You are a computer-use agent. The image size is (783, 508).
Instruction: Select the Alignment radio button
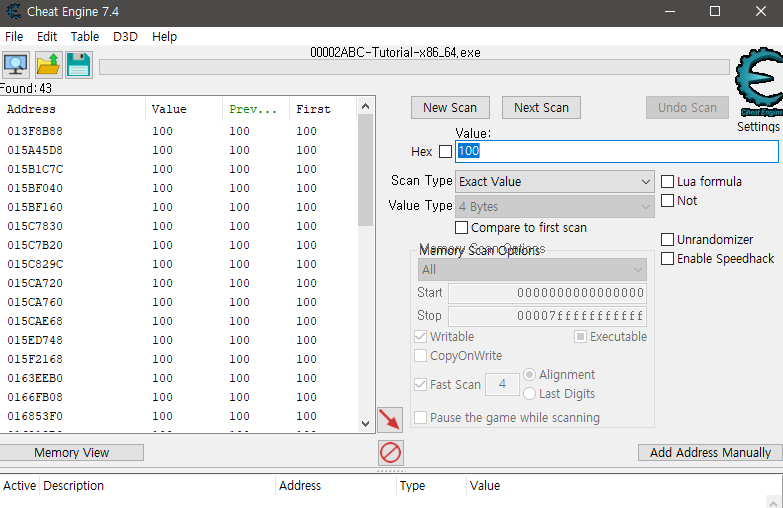pyautogui.click(x=529, y=375)
